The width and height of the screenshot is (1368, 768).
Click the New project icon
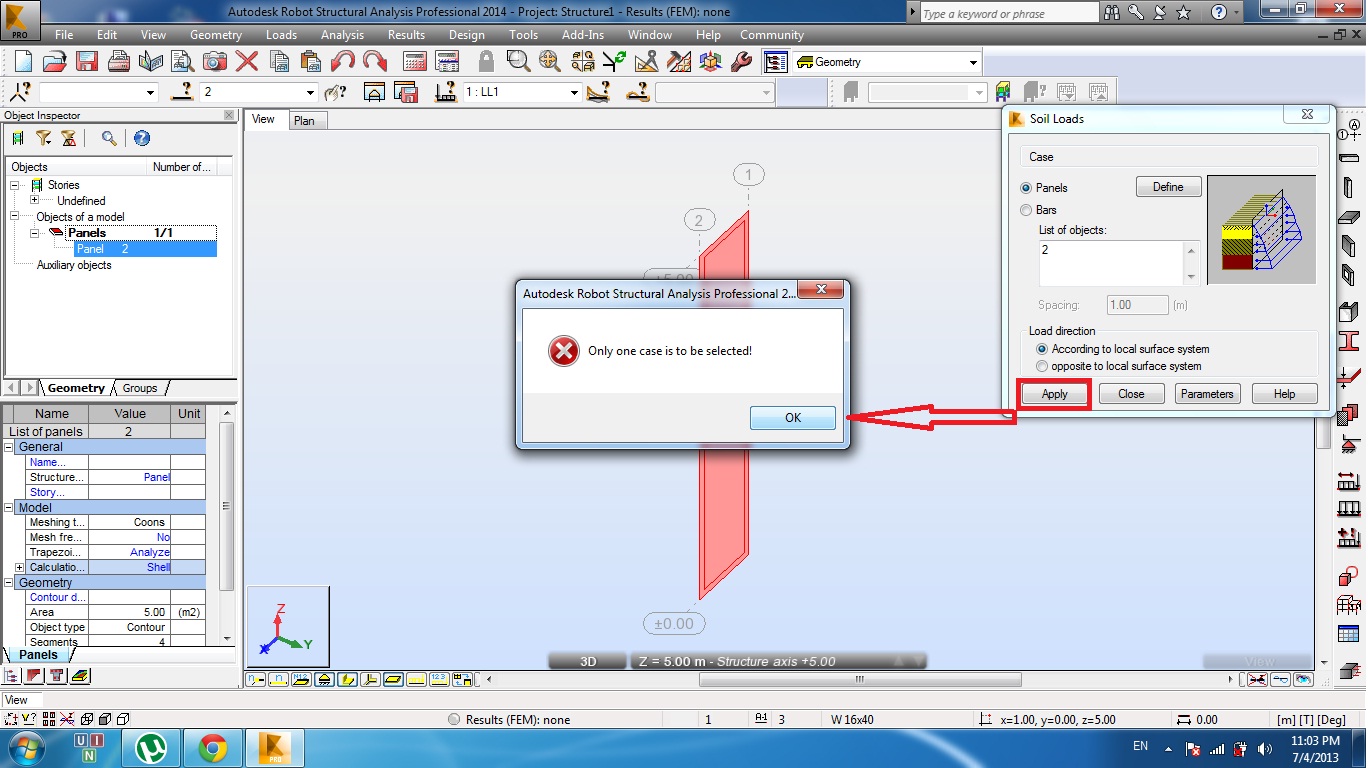22,61
